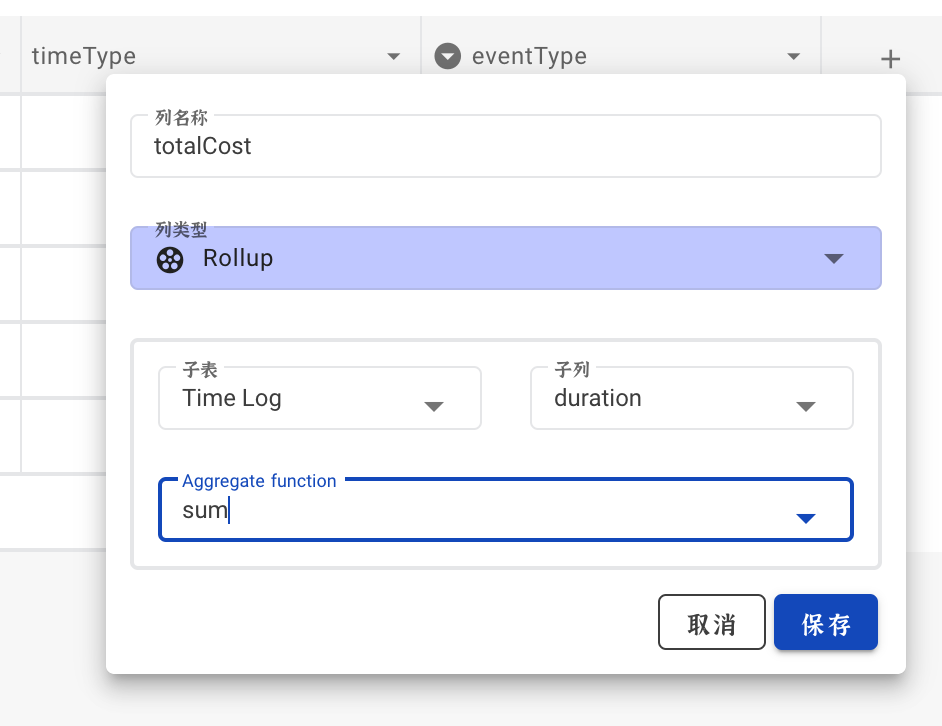The height and width of the screenshot is (726, 942).
Task: Open the Aggregate function dropdown
Action: 805,518
